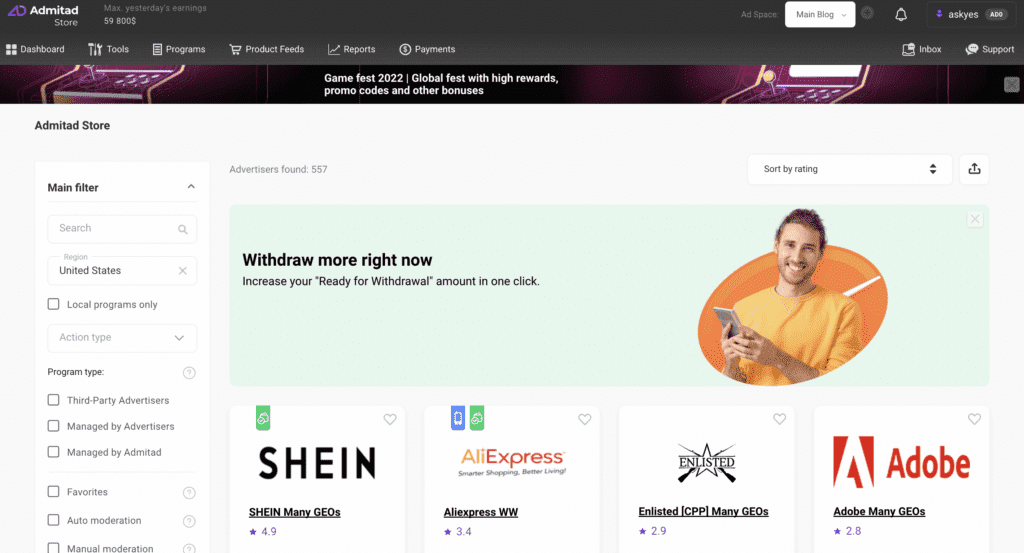
Task: Open the Reports menu
Action: (x=351, y=49)
